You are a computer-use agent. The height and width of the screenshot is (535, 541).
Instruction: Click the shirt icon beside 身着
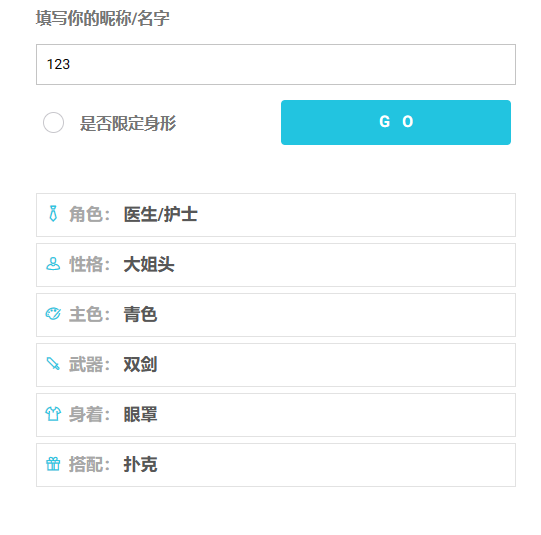coord(53,414)
